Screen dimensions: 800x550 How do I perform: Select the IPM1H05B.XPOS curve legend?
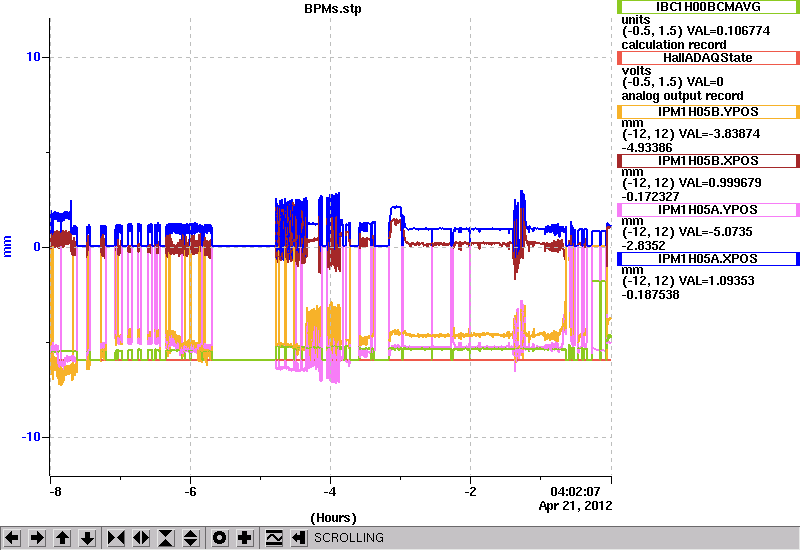[x=708, y=161]
